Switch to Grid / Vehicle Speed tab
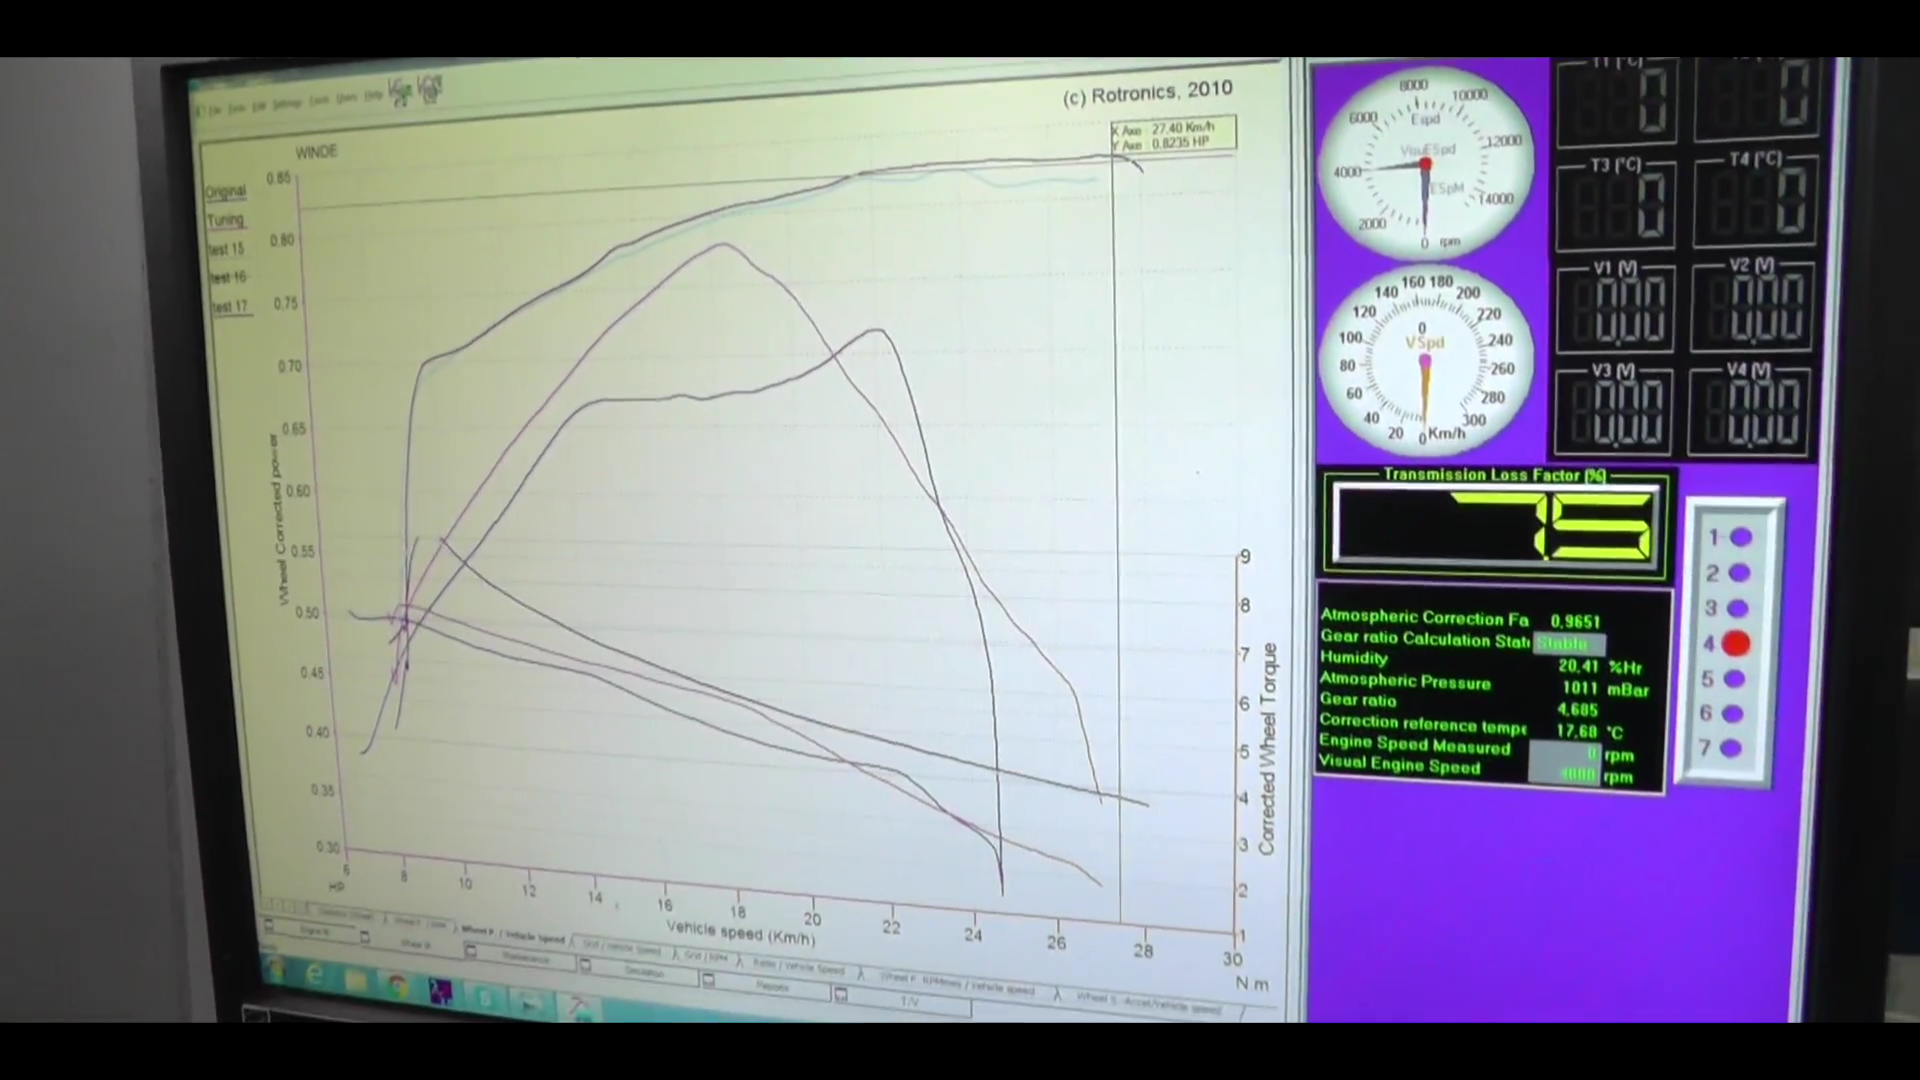This screenshot has height=1080, width=1920. click(x=620, y=948)
